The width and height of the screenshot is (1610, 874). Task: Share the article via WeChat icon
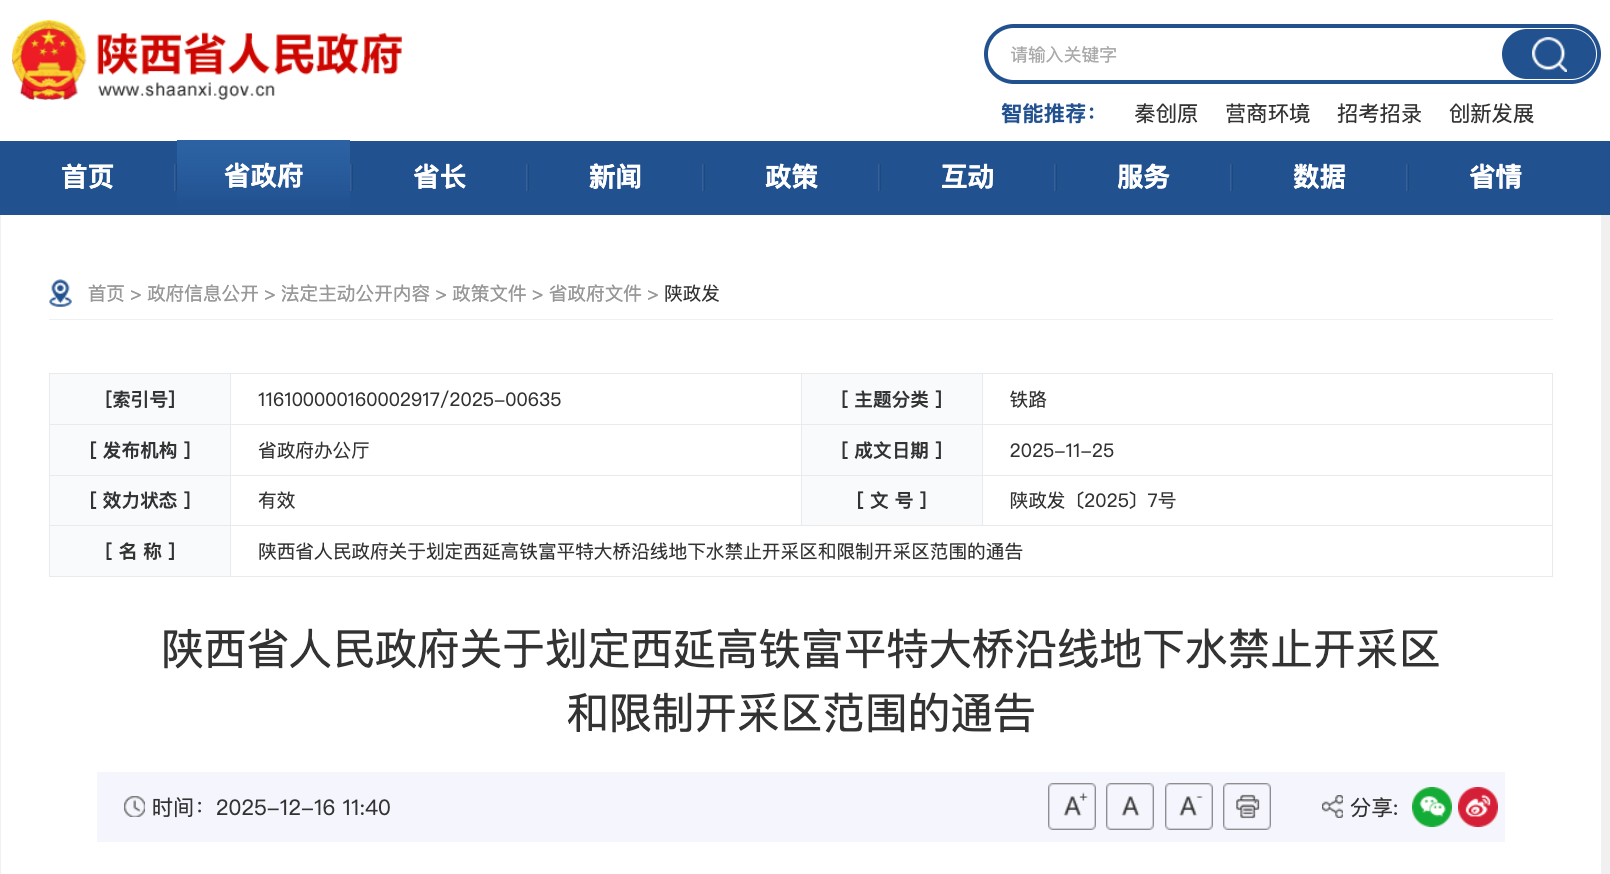pyautogui.click(x=1432, y=807)
